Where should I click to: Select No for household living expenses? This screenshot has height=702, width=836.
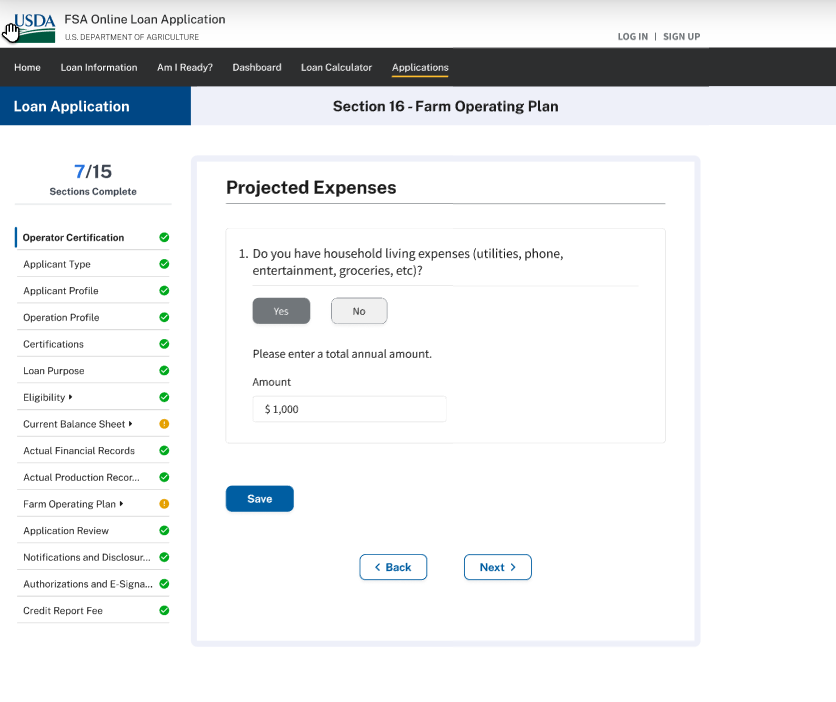tap(359, 311)
